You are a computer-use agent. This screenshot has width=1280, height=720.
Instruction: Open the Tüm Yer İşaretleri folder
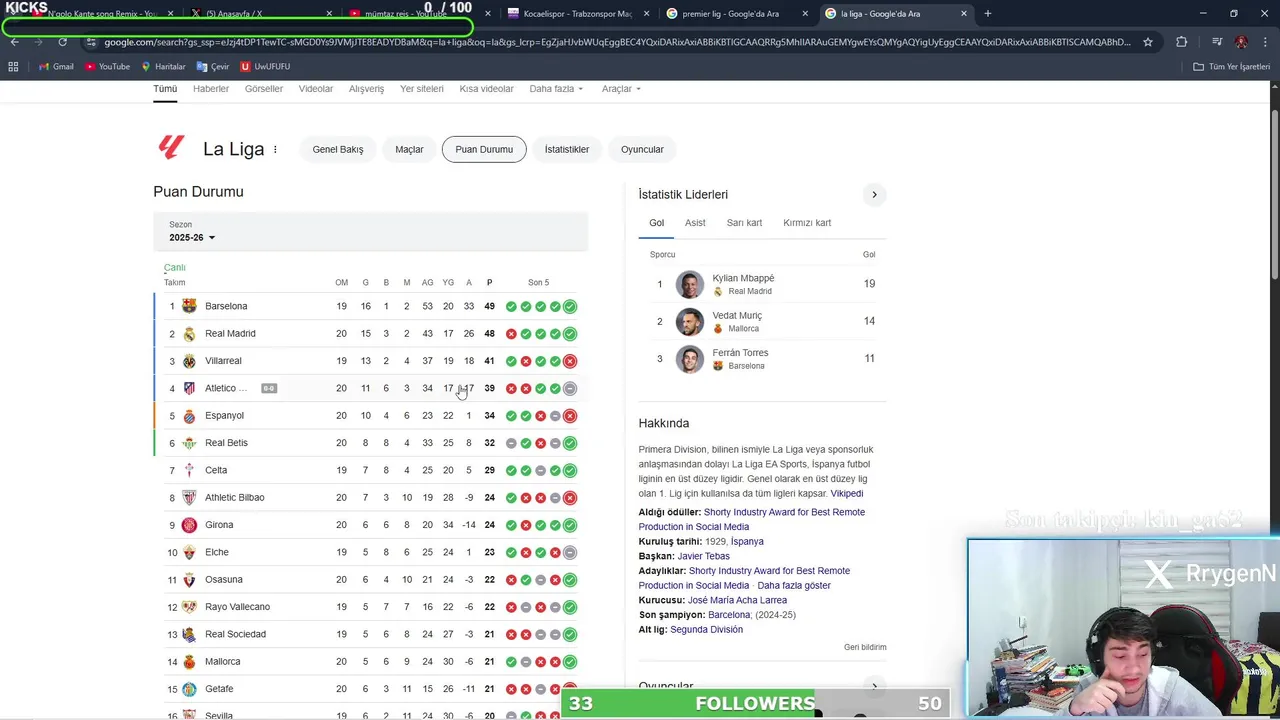pos(1232,66)
